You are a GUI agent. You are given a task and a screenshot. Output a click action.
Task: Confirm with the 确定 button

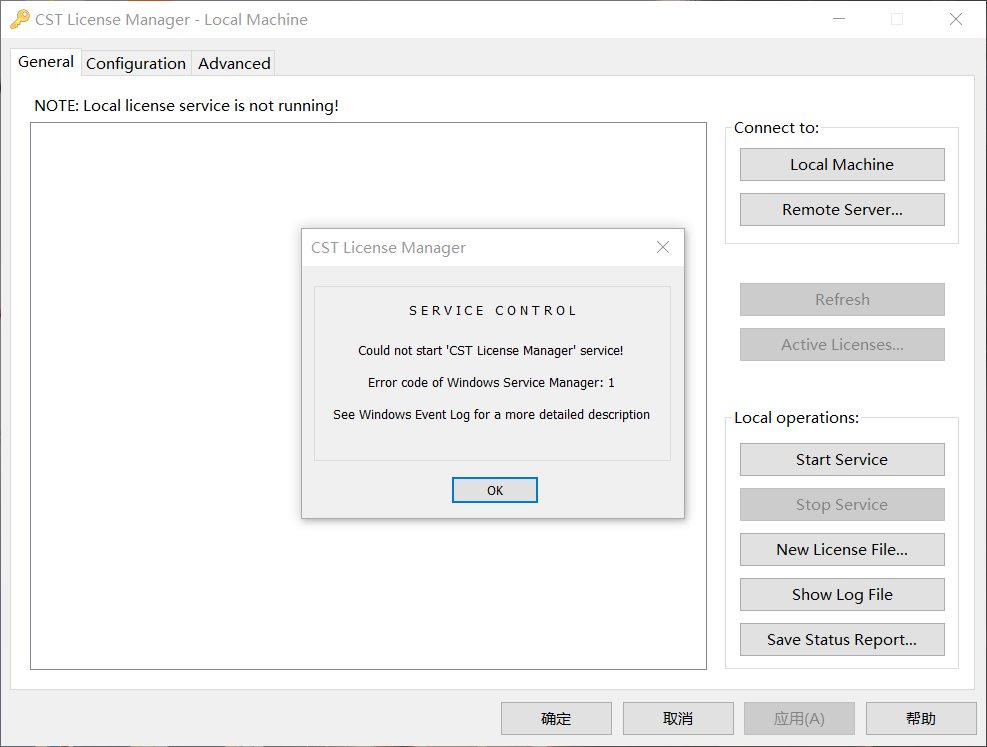coord(556,719)
